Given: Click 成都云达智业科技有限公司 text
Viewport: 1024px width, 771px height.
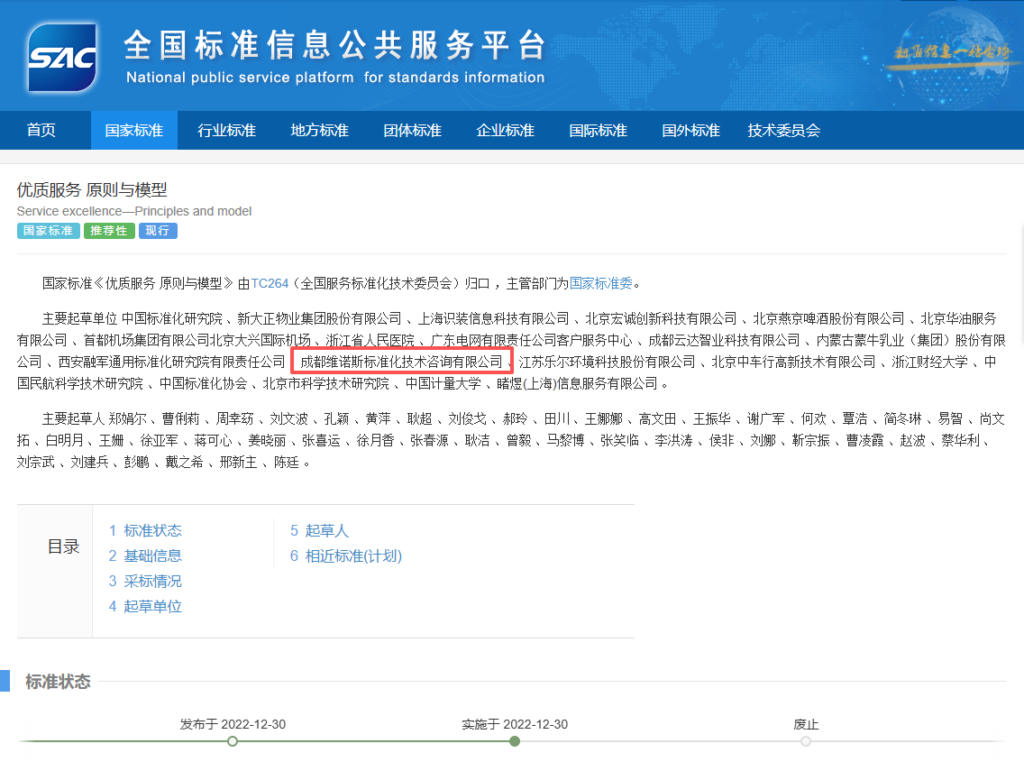Looking at the screenshot, I should click(x=724, y=340).
